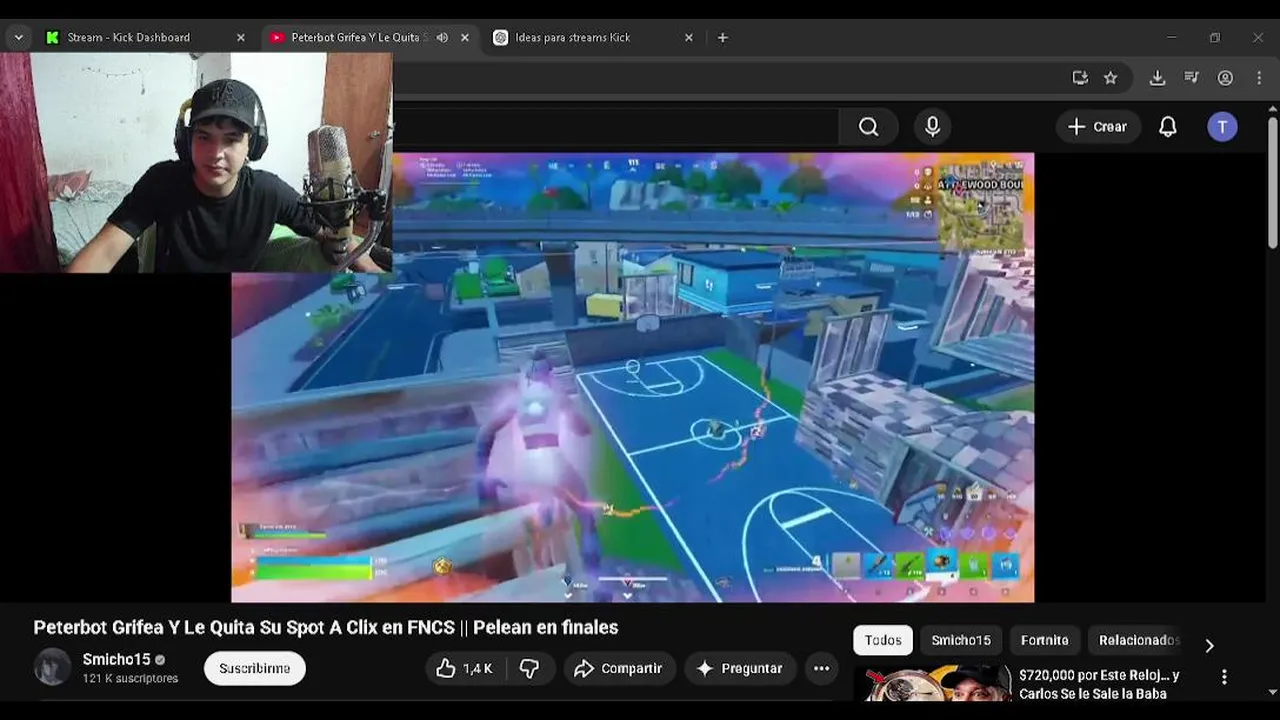Open YouTube notifications bell
This screenshot has height=720, width=1280.
[x=1167, y=126]
